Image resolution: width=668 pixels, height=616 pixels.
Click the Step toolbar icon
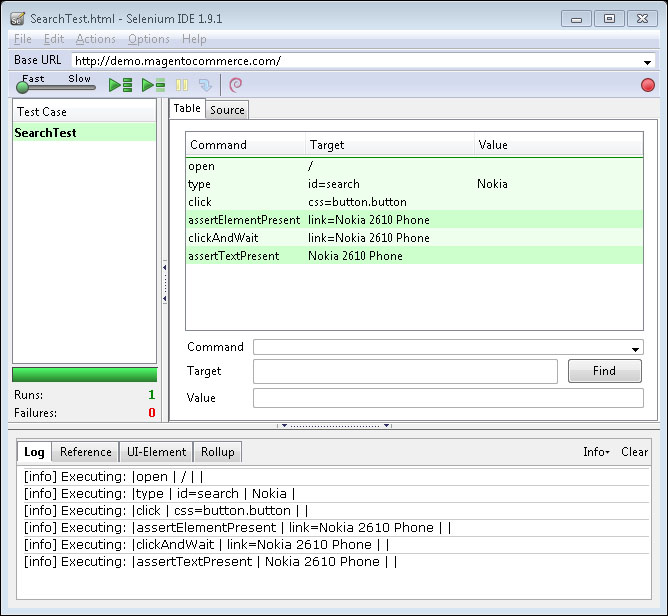pos(205,86)
